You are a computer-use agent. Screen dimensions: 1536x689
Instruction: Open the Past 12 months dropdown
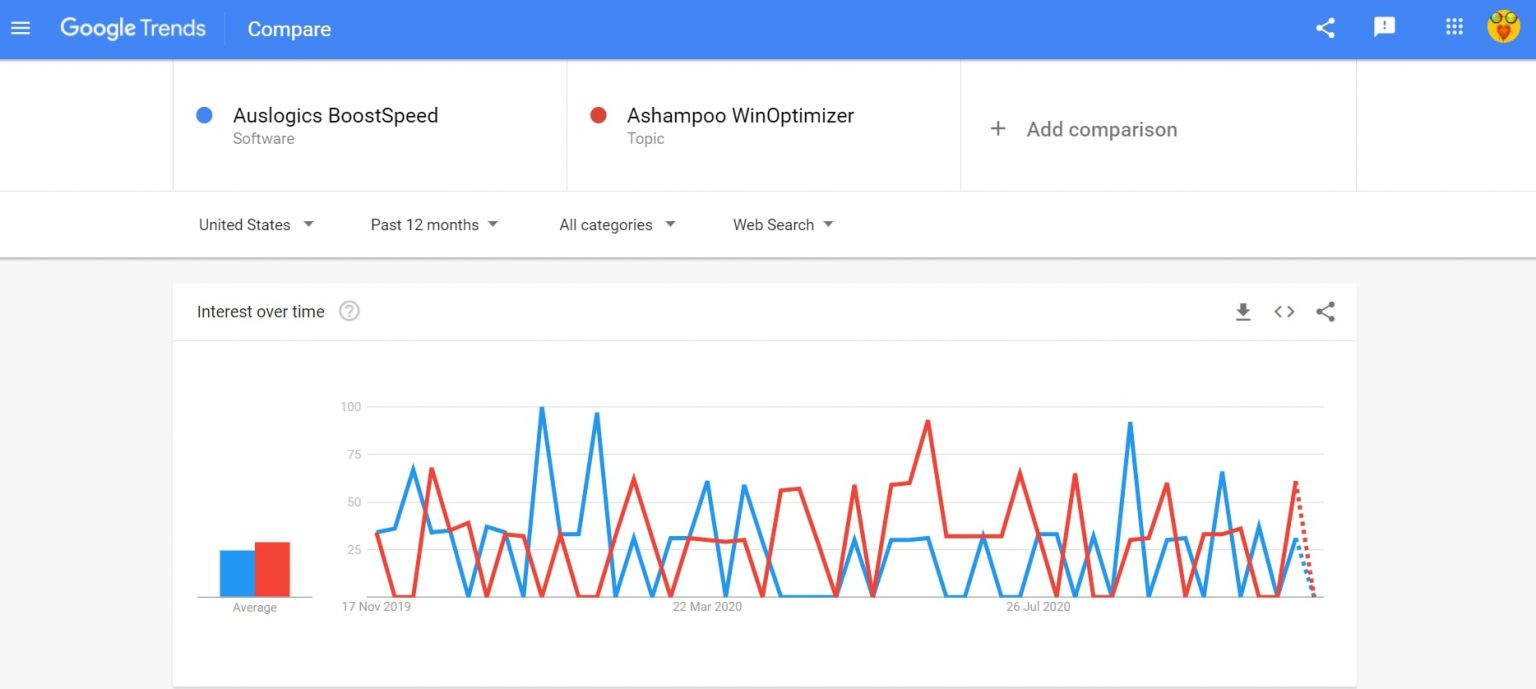[434, 225]
